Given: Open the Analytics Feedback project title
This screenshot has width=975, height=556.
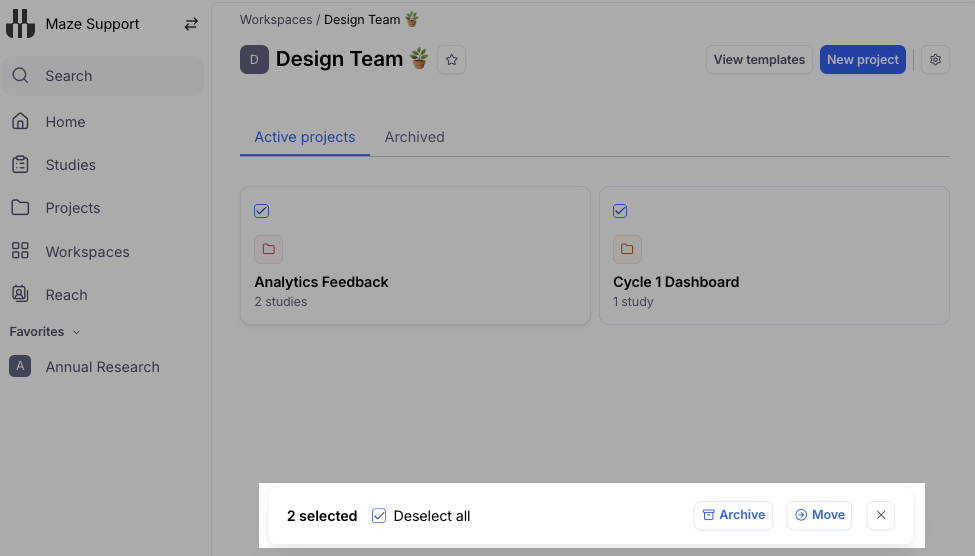Looking at the screenshot, I should click(321, 282).
